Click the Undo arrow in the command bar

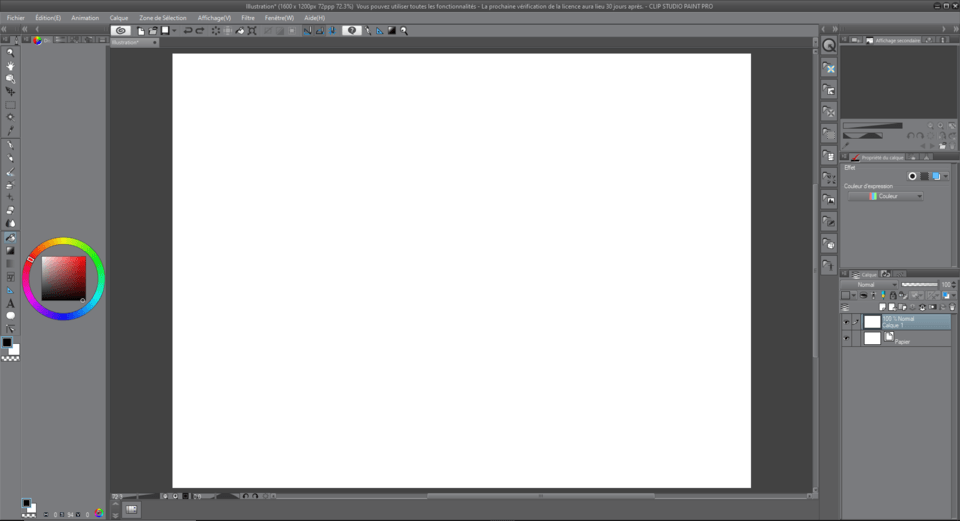(x=187, y=31)
